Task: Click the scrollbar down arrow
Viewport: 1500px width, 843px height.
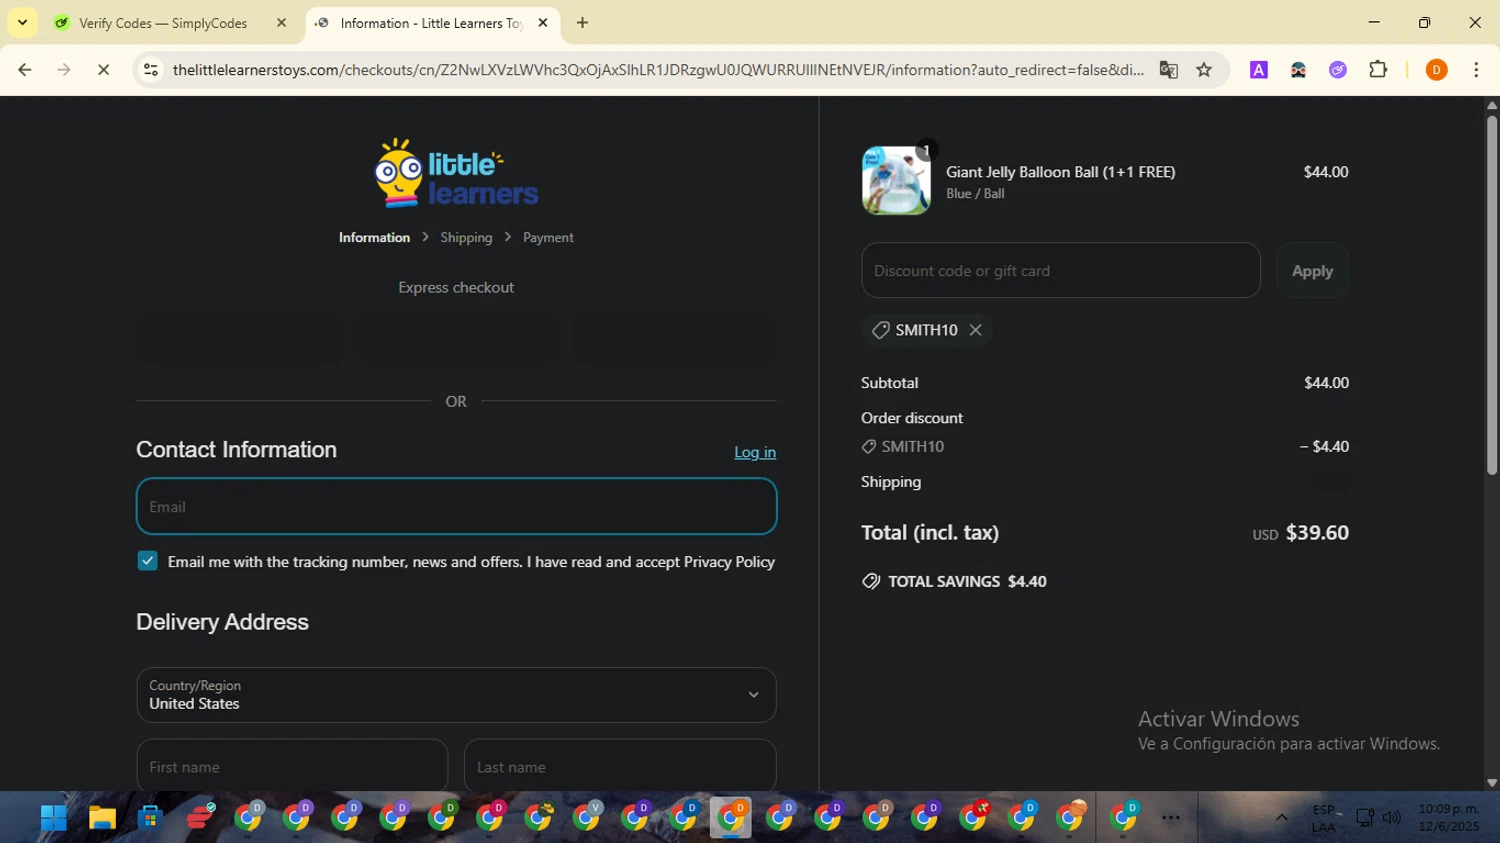Action: (x=1492, y=783)
